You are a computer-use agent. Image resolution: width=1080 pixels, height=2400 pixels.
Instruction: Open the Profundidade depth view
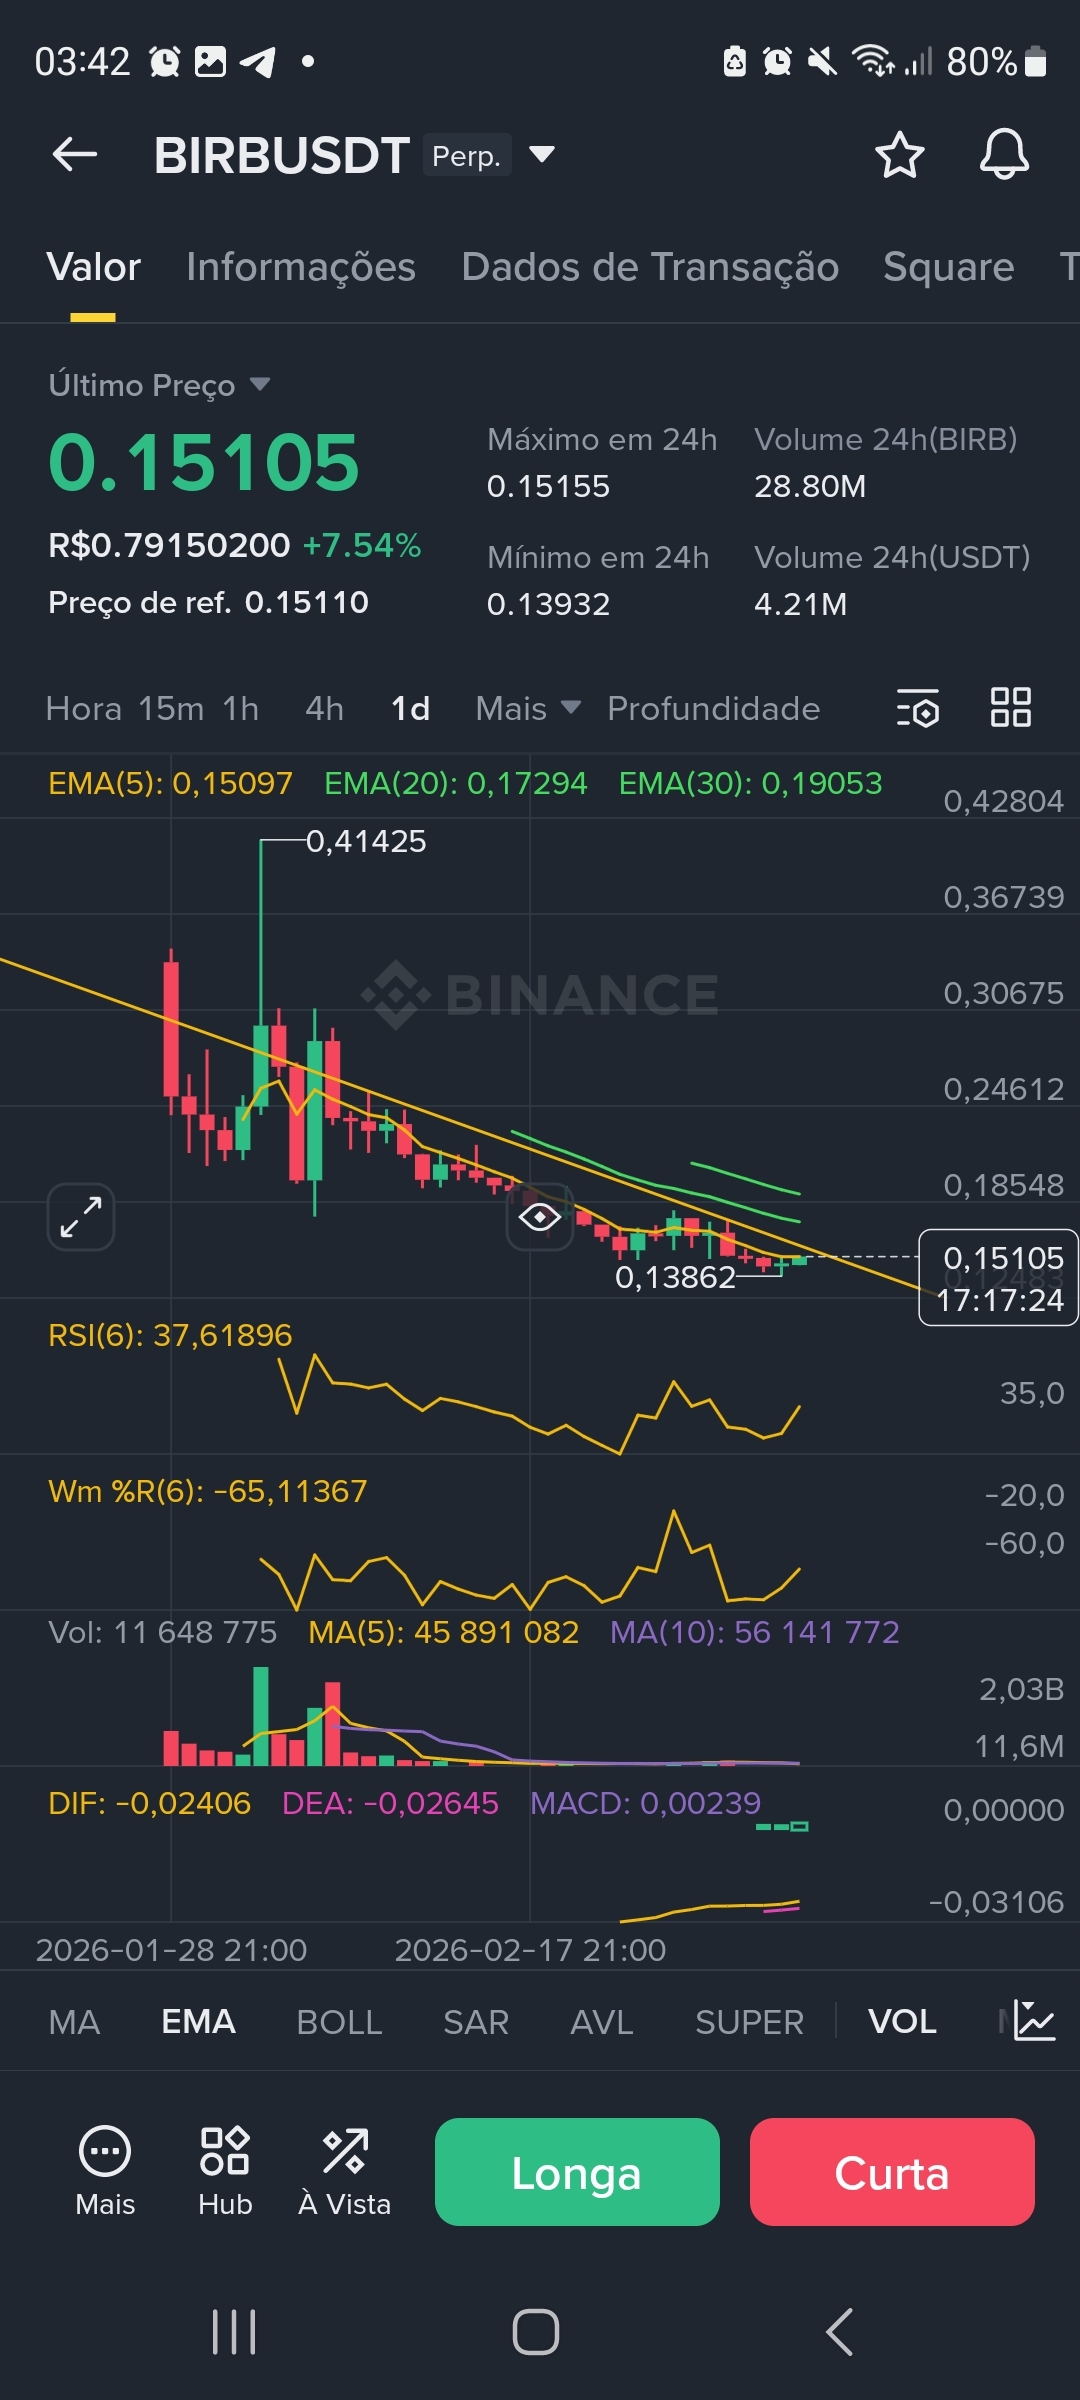pos(714,708)
